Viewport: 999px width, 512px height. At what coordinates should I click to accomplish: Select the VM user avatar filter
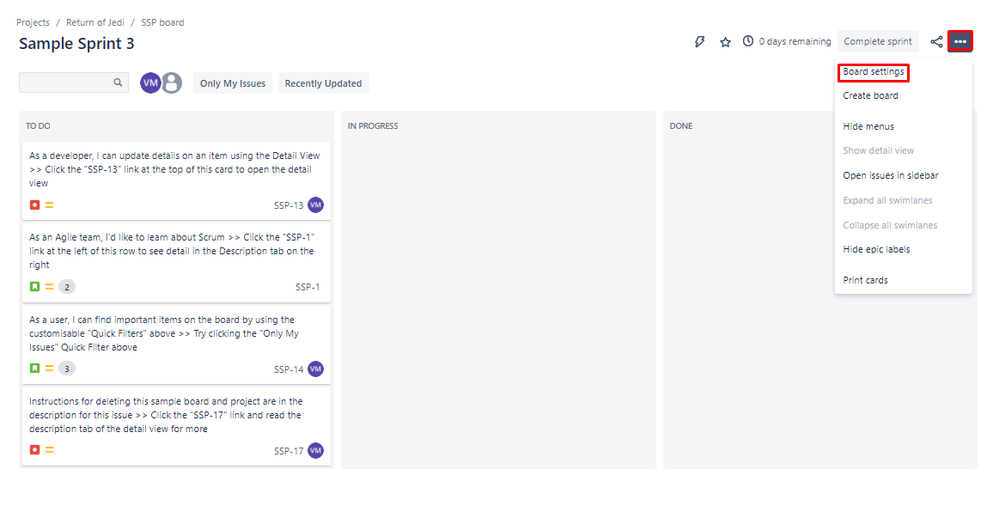coord(150,83)
